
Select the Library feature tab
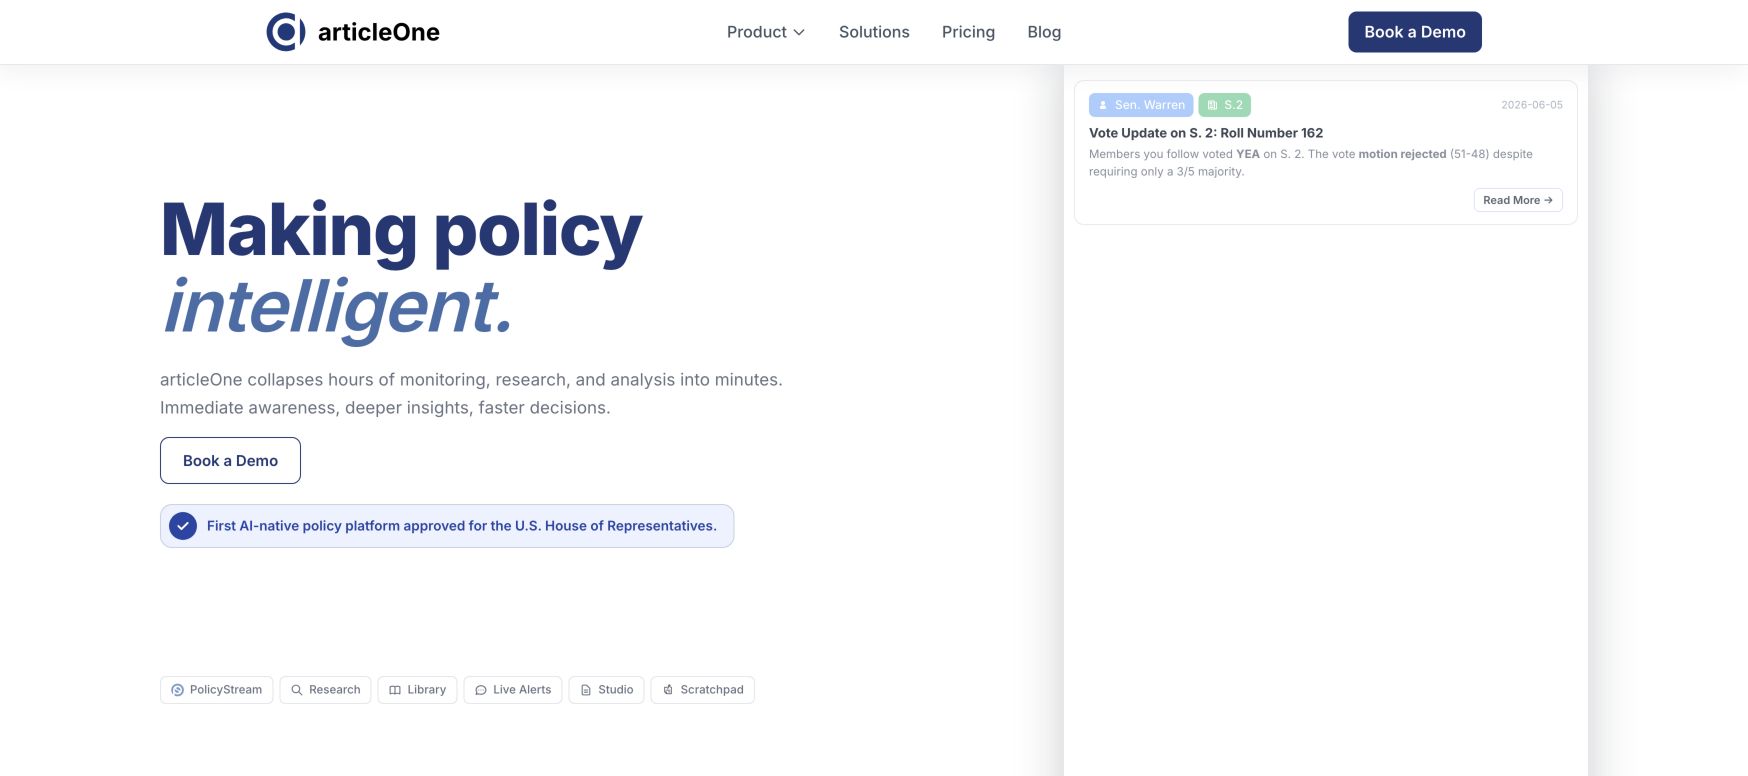(417, 690)
